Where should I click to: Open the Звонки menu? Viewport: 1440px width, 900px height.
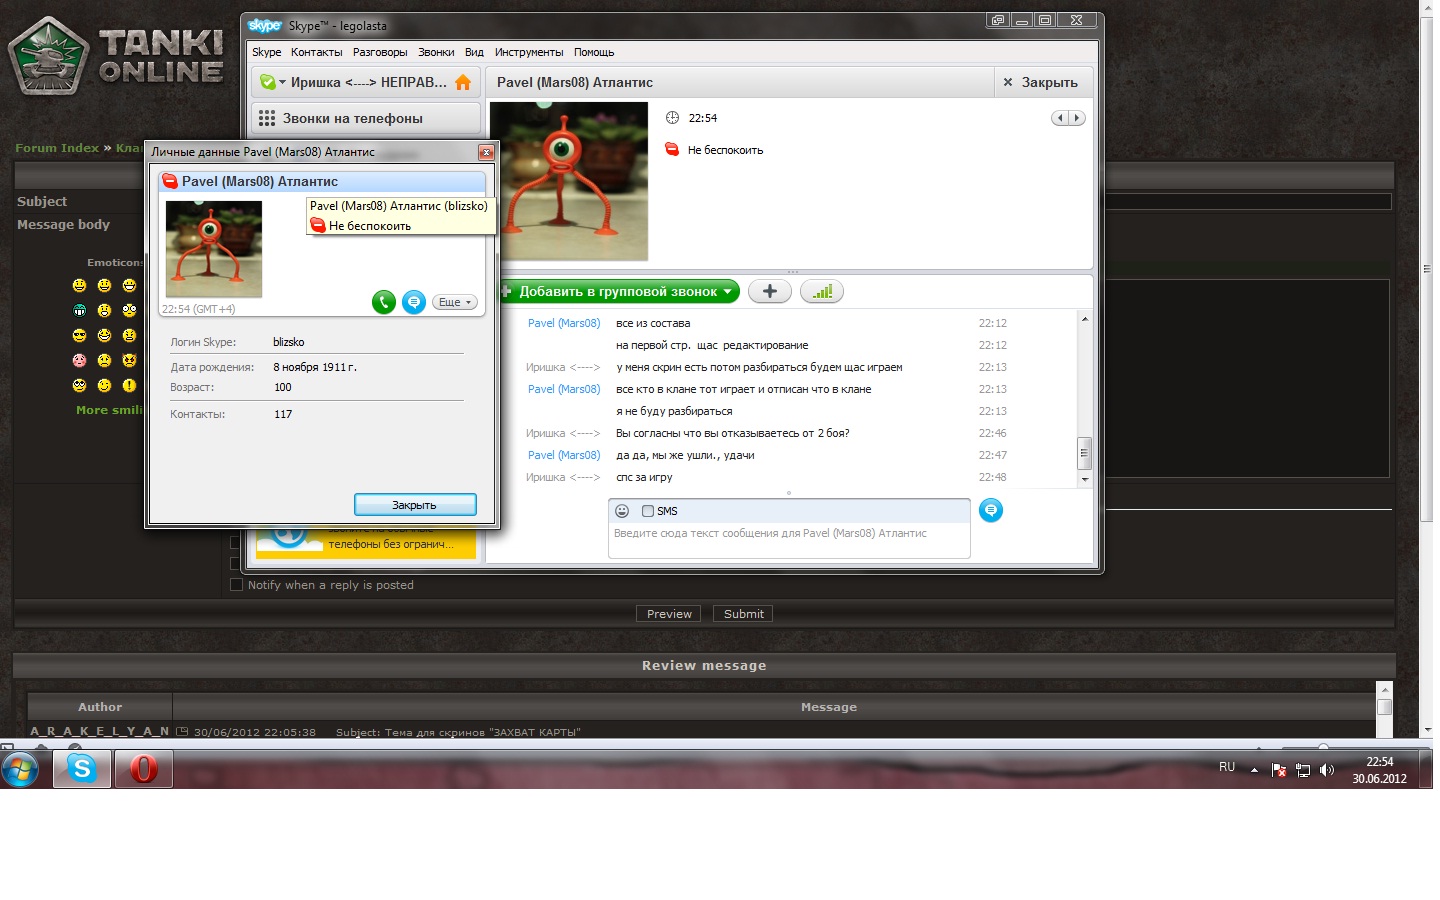pos(436,52)
